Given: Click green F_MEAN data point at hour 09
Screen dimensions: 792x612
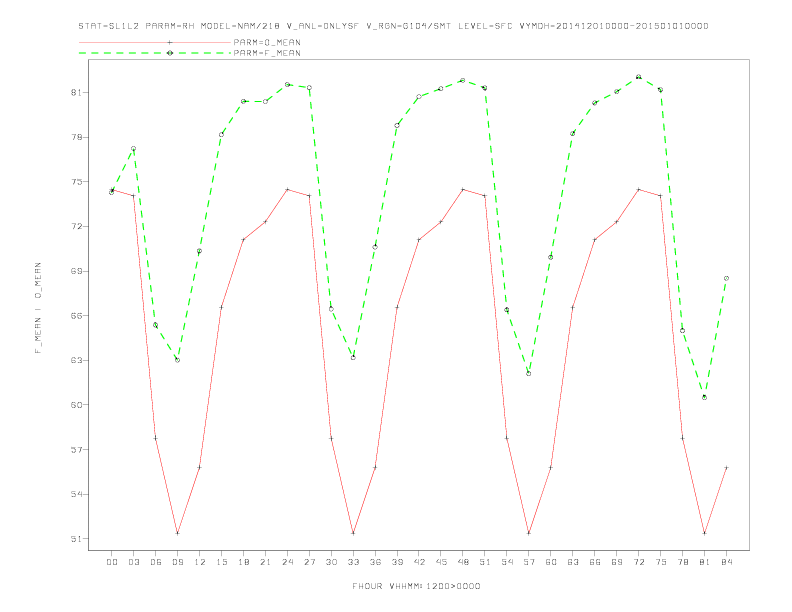Looking at the screenshot, I should (x=177, y=360).
